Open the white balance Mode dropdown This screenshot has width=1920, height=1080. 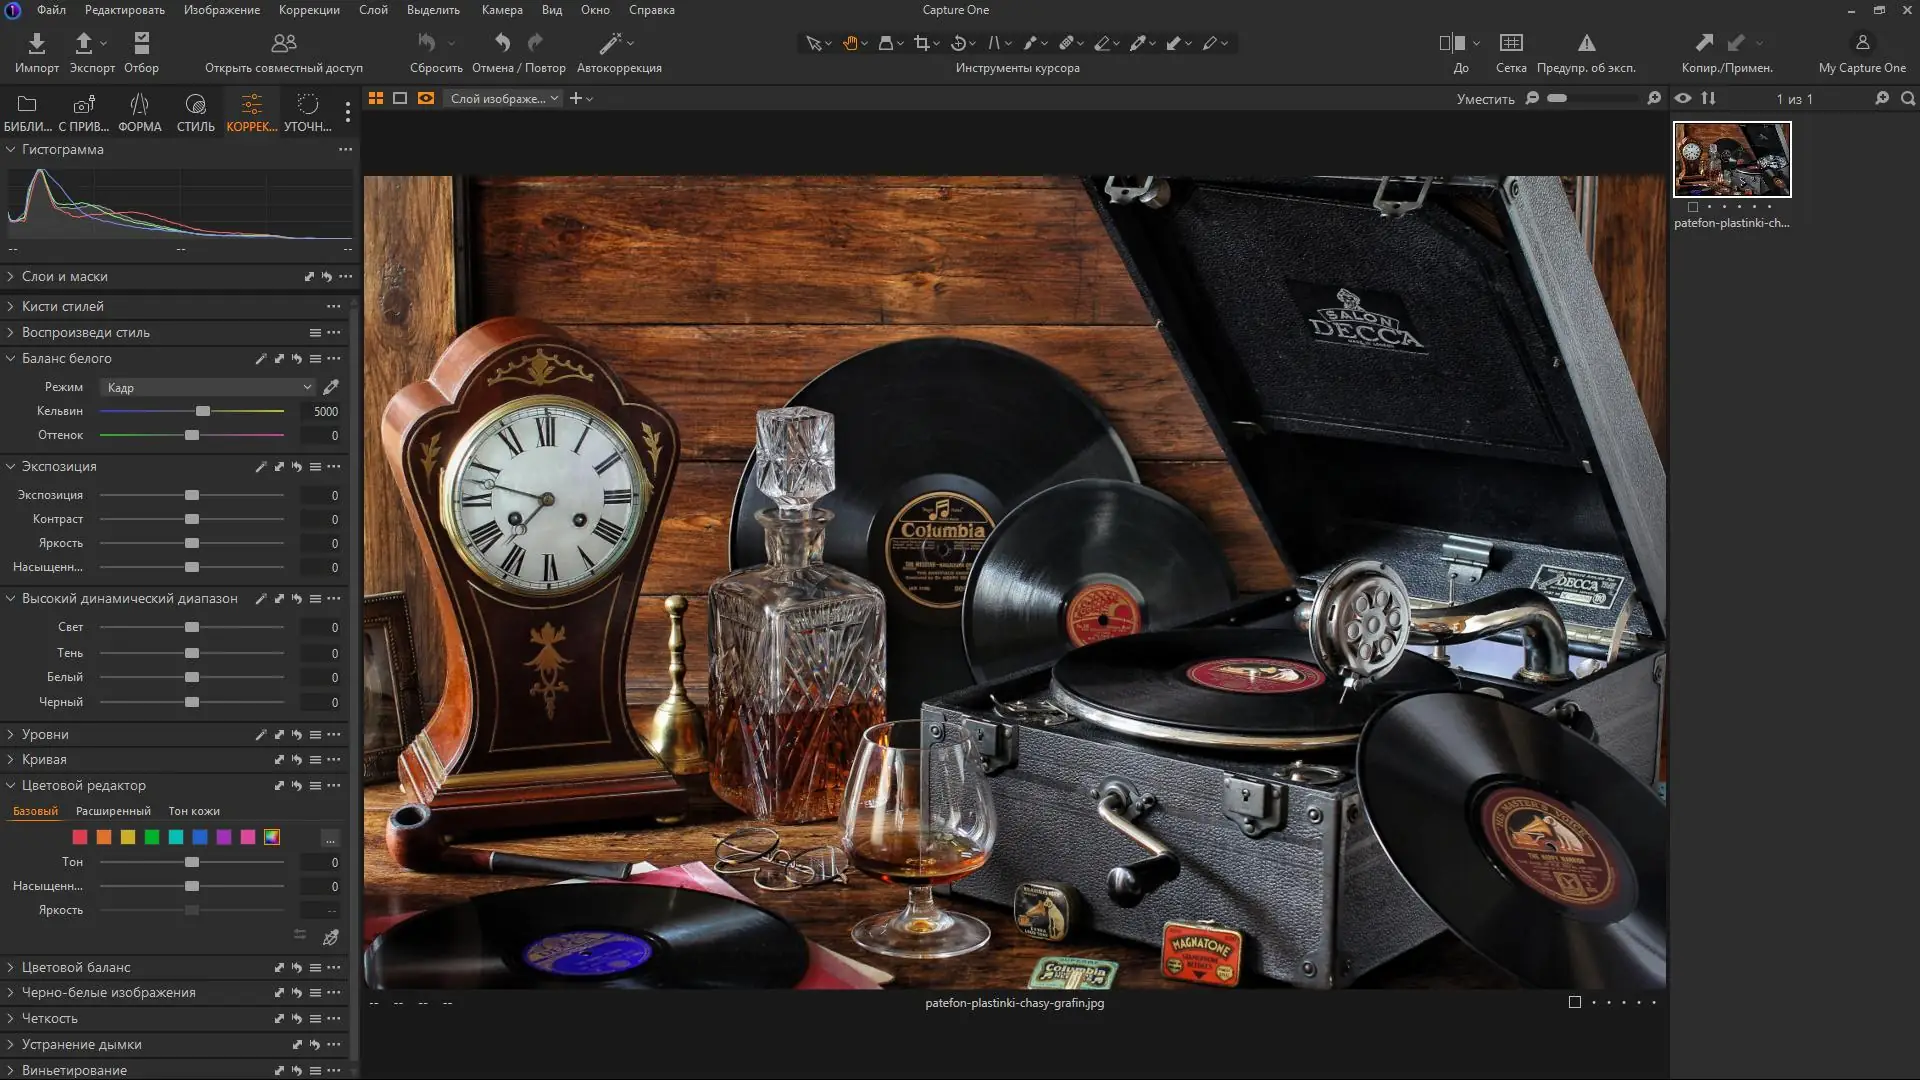coord(208,387)
